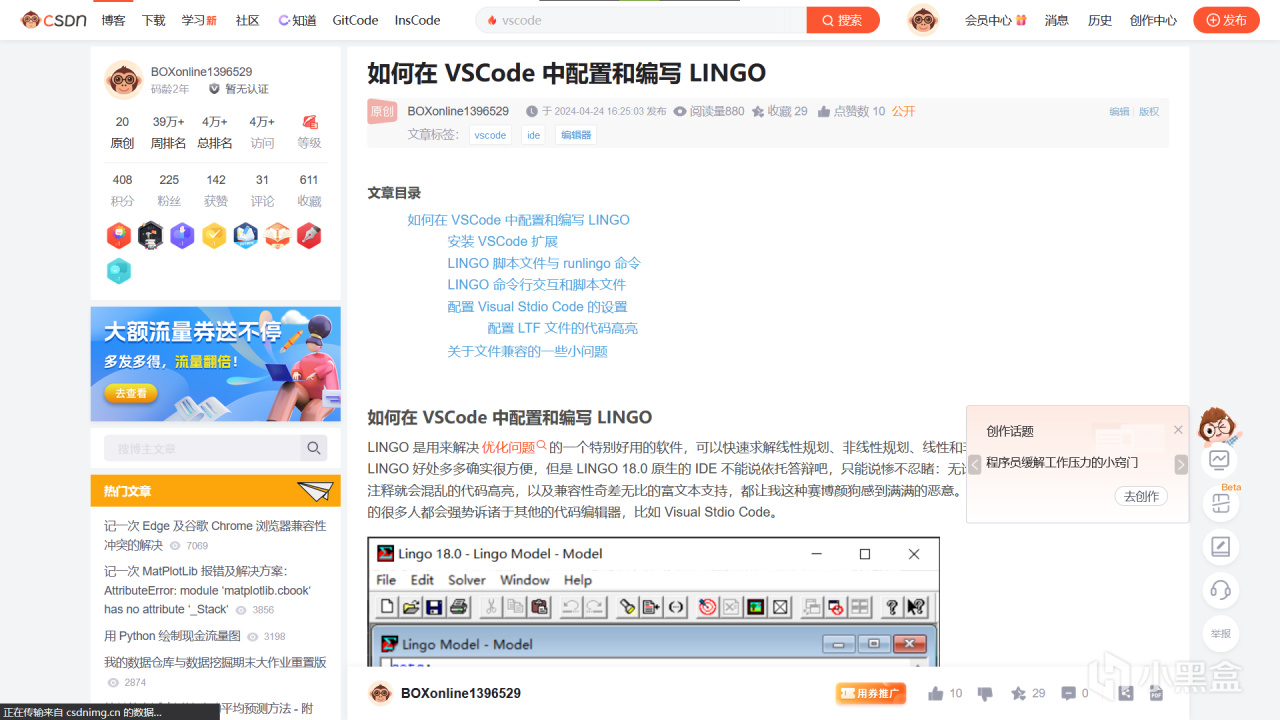Click the vscode article tag
The image size is (1280, 720).
tap(490, 135)
